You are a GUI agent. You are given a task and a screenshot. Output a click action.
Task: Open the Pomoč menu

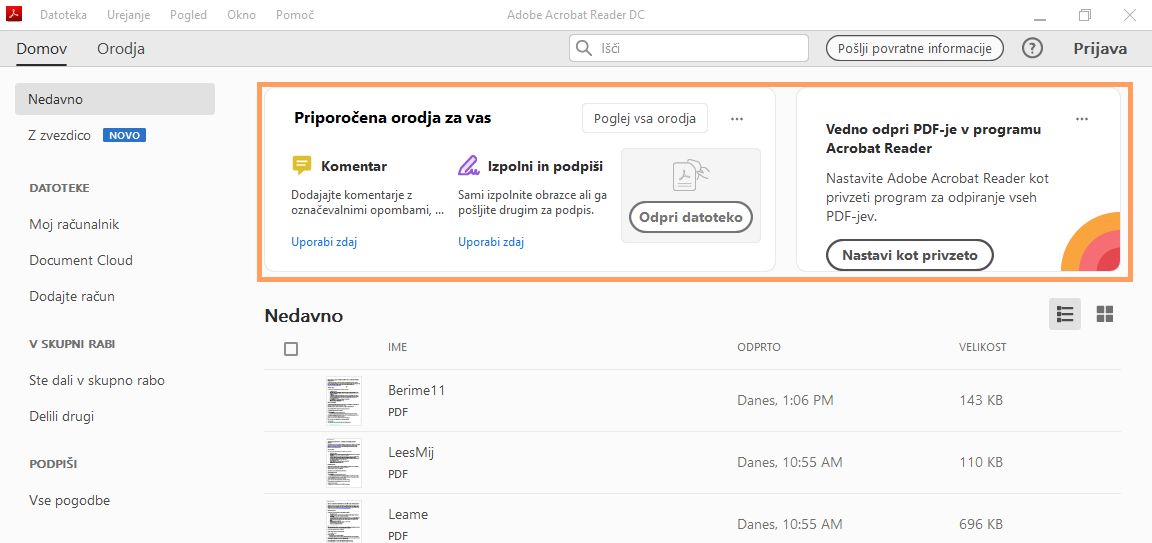(x=295, y=15)
